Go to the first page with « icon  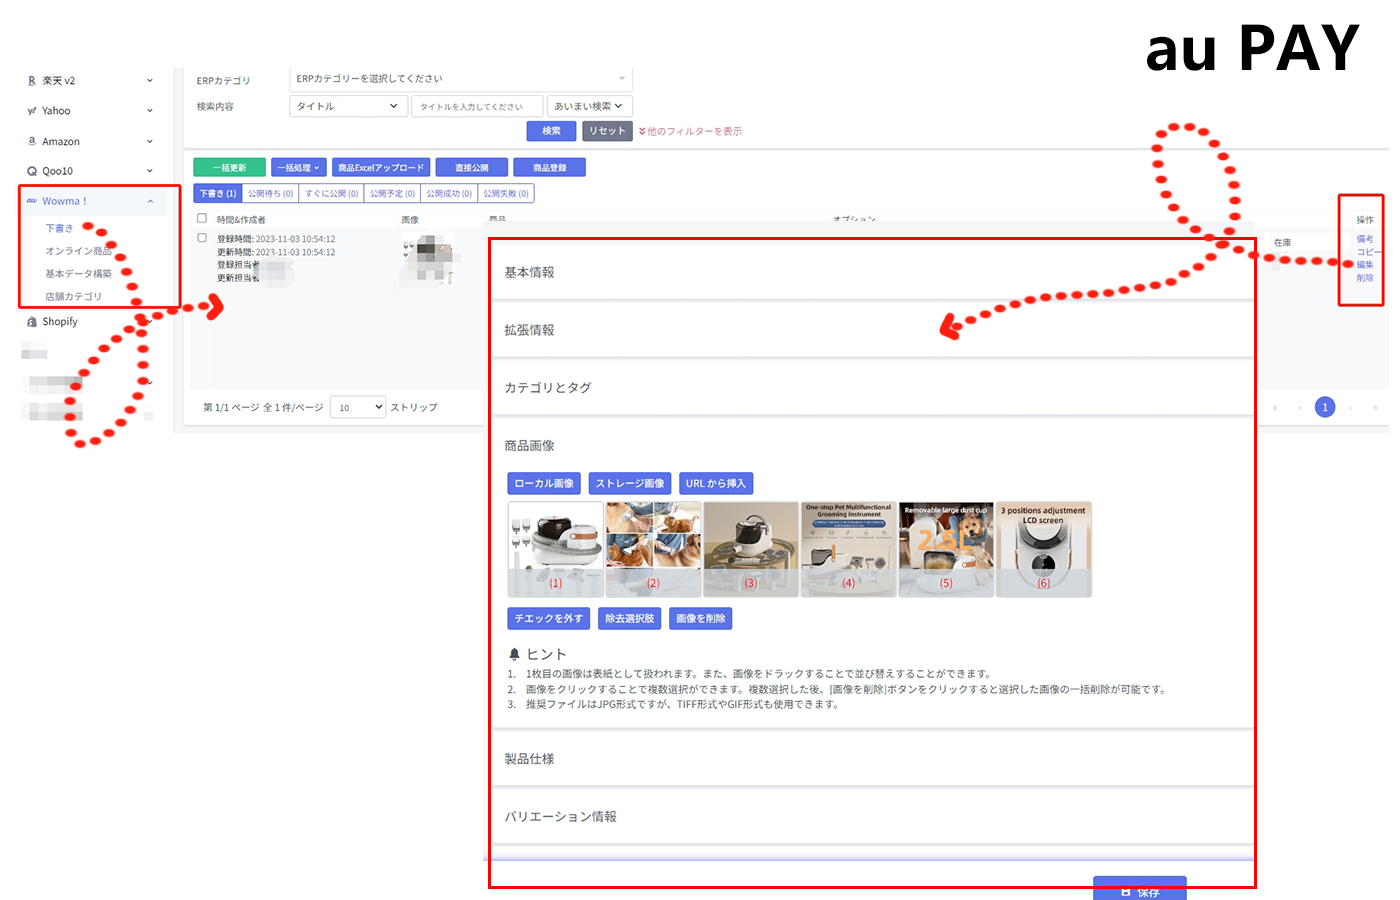(x=1275, y=408)
